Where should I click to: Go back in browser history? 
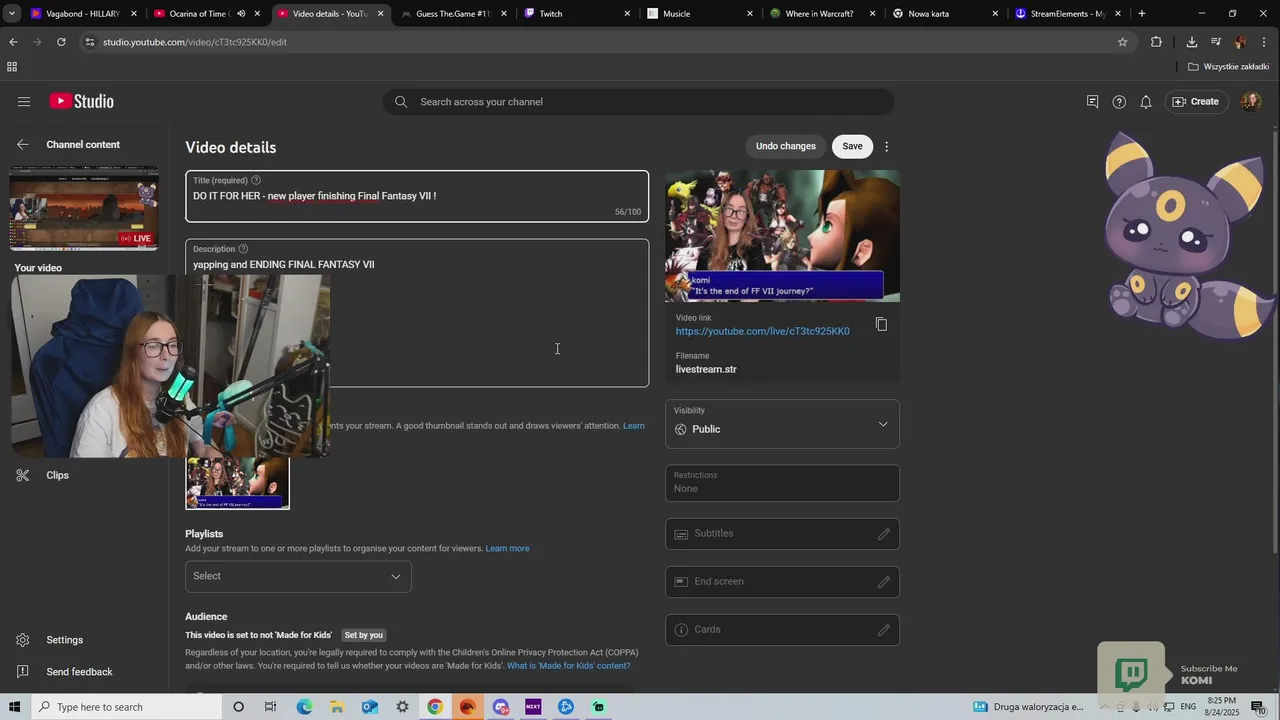[x=13, y=42]
